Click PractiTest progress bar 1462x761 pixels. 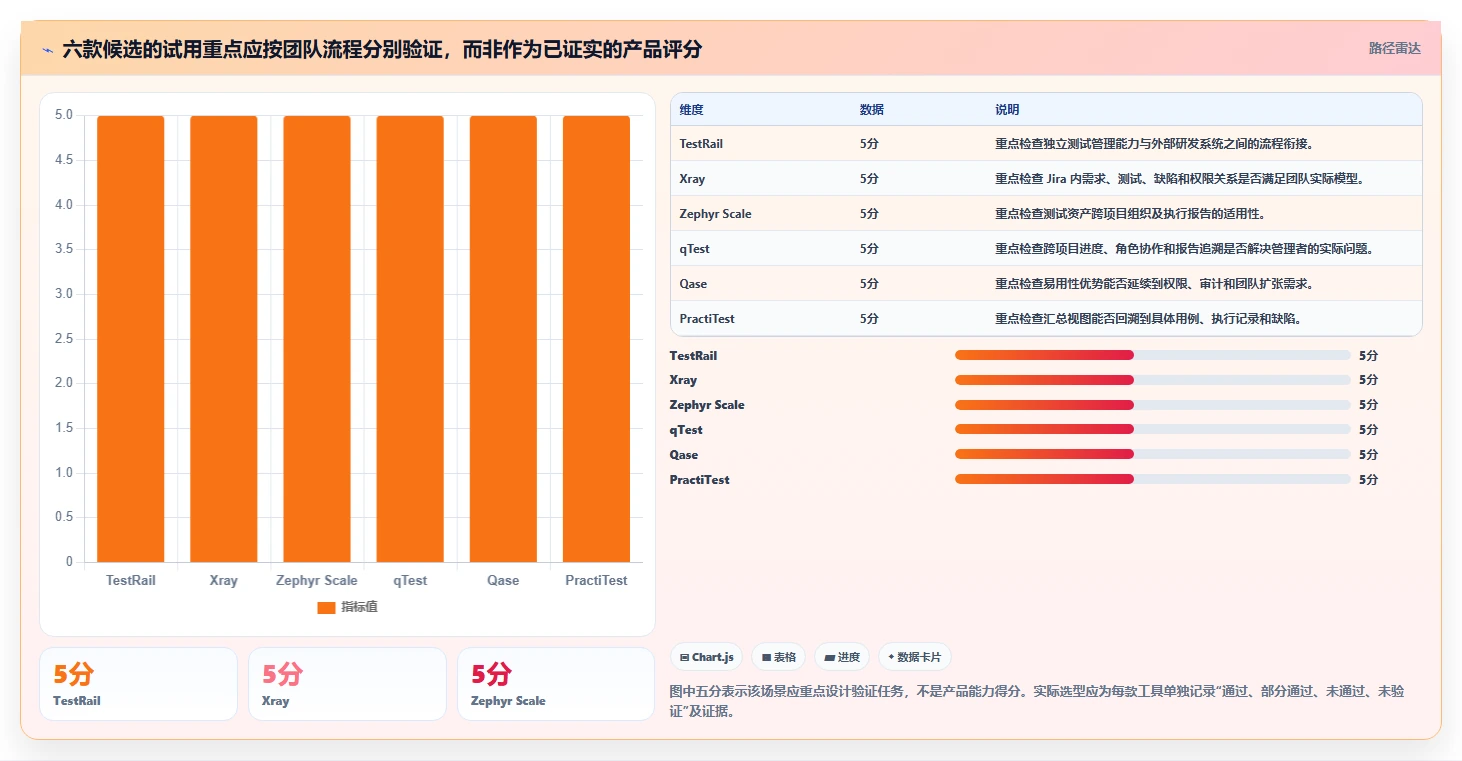point(1152,479)
